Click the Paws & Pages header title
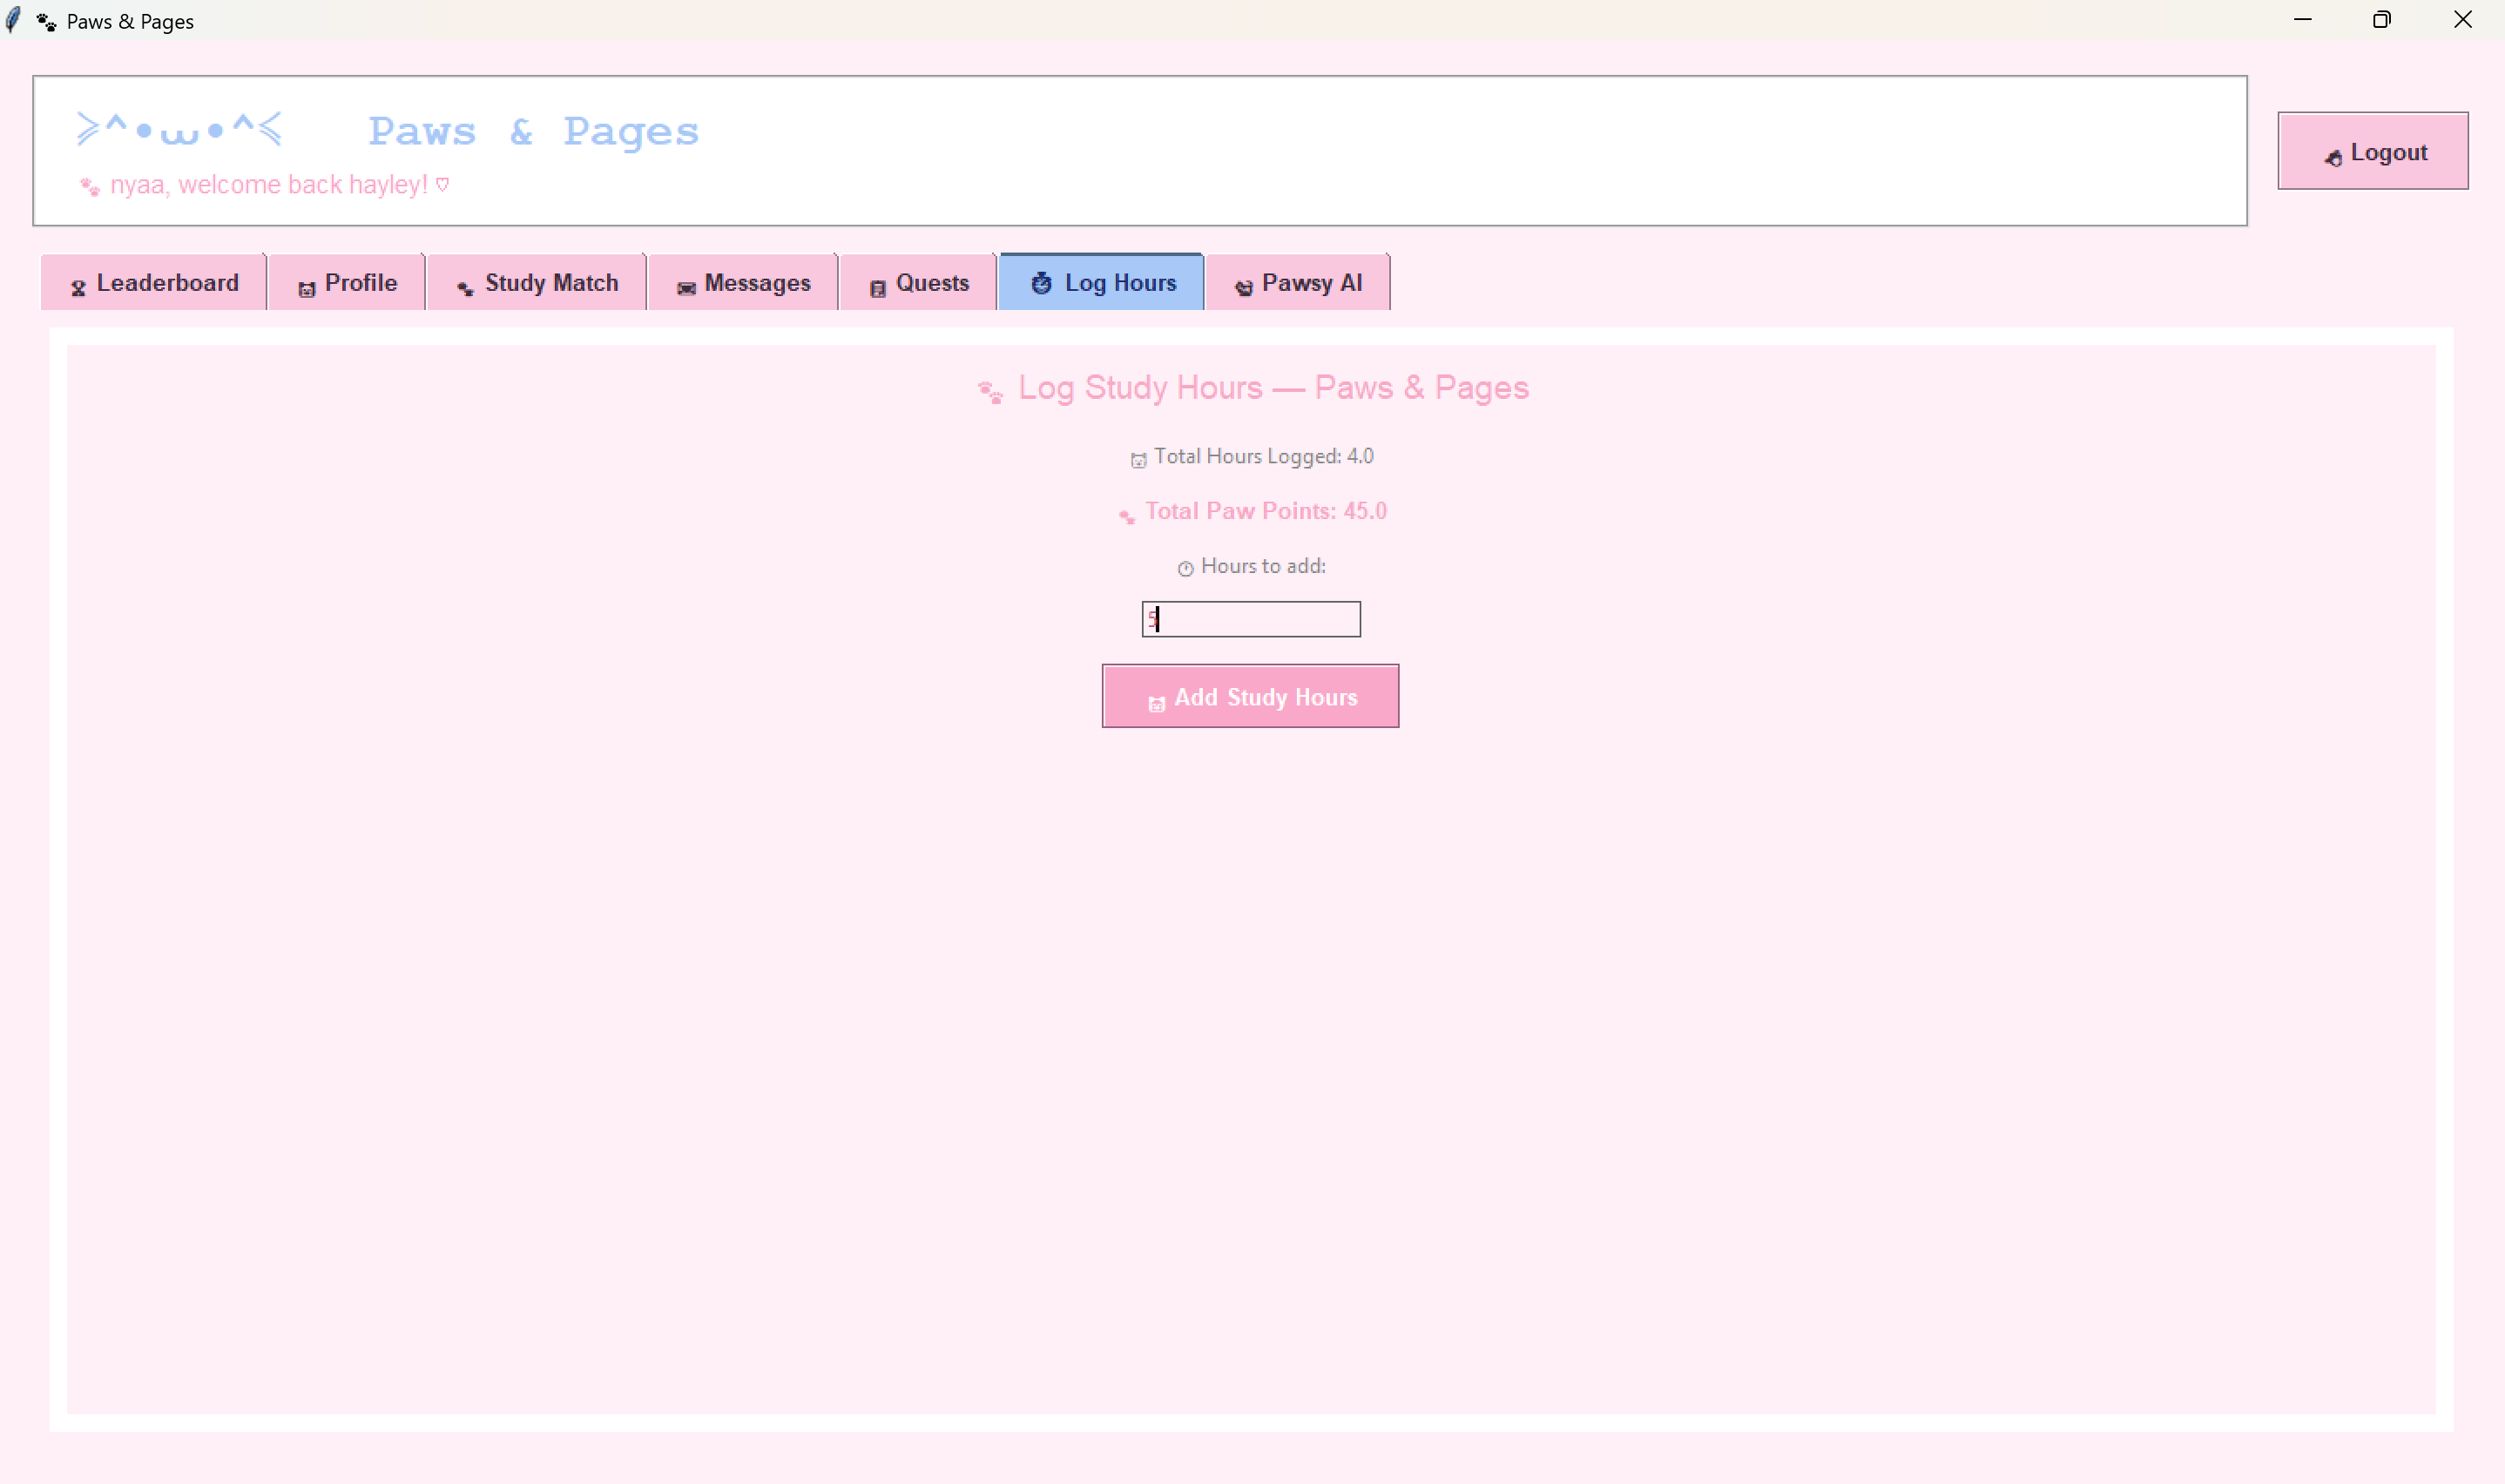Image resolution: width=2505 pixels, height=1484 pixels. (x=533, y=132)
